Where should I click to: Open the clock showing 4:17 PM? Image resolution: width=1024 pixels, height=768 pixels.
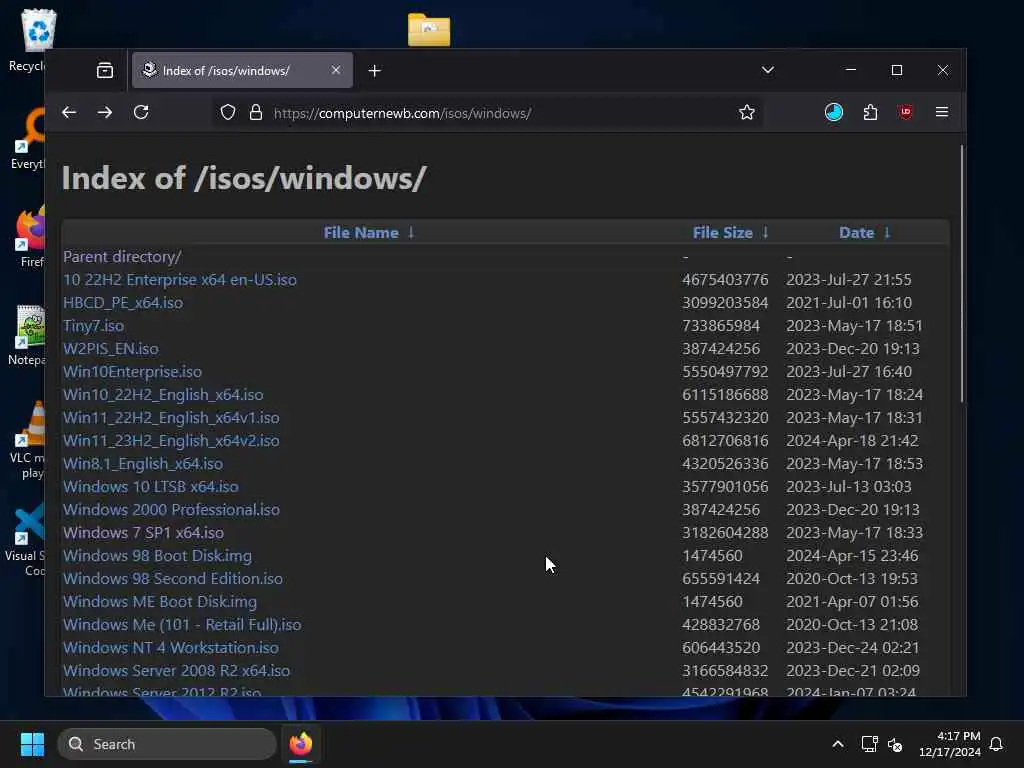point(950,744)
